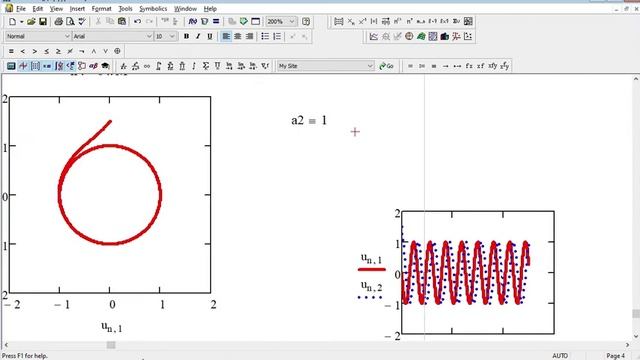Viewport: 640px width, 360px height.
Task: Print the worksheet with the printer icon
Action: (x=58, y=22)
